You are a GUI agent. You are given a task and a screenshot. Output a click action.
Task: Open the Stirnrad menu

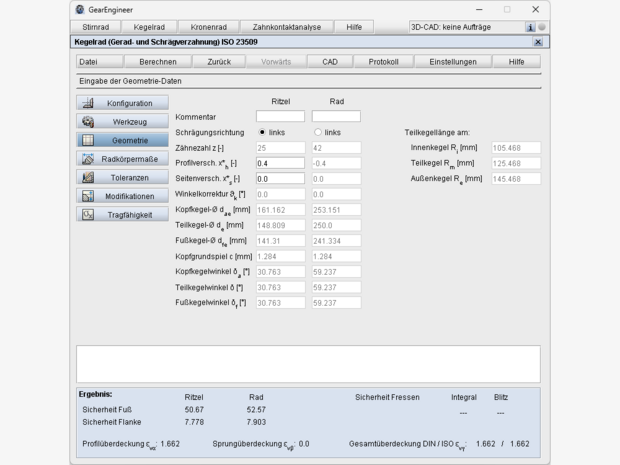(96, 27)
